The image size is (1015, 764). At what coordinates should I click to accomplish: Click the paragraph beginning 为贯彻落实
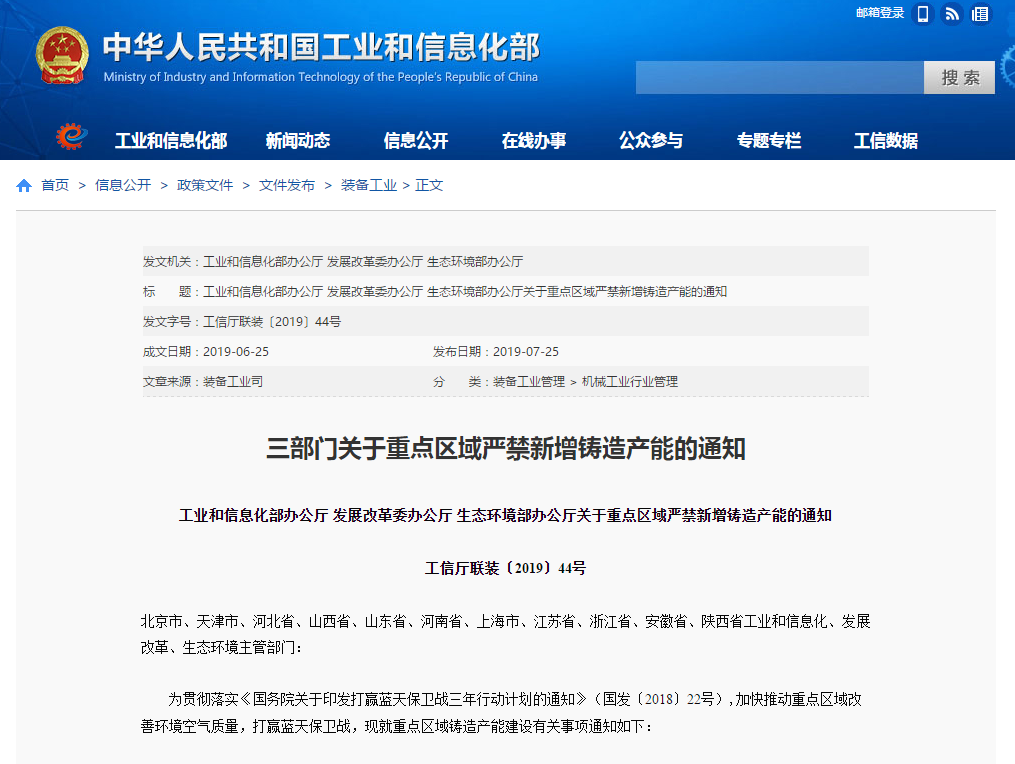pos(502,713)
